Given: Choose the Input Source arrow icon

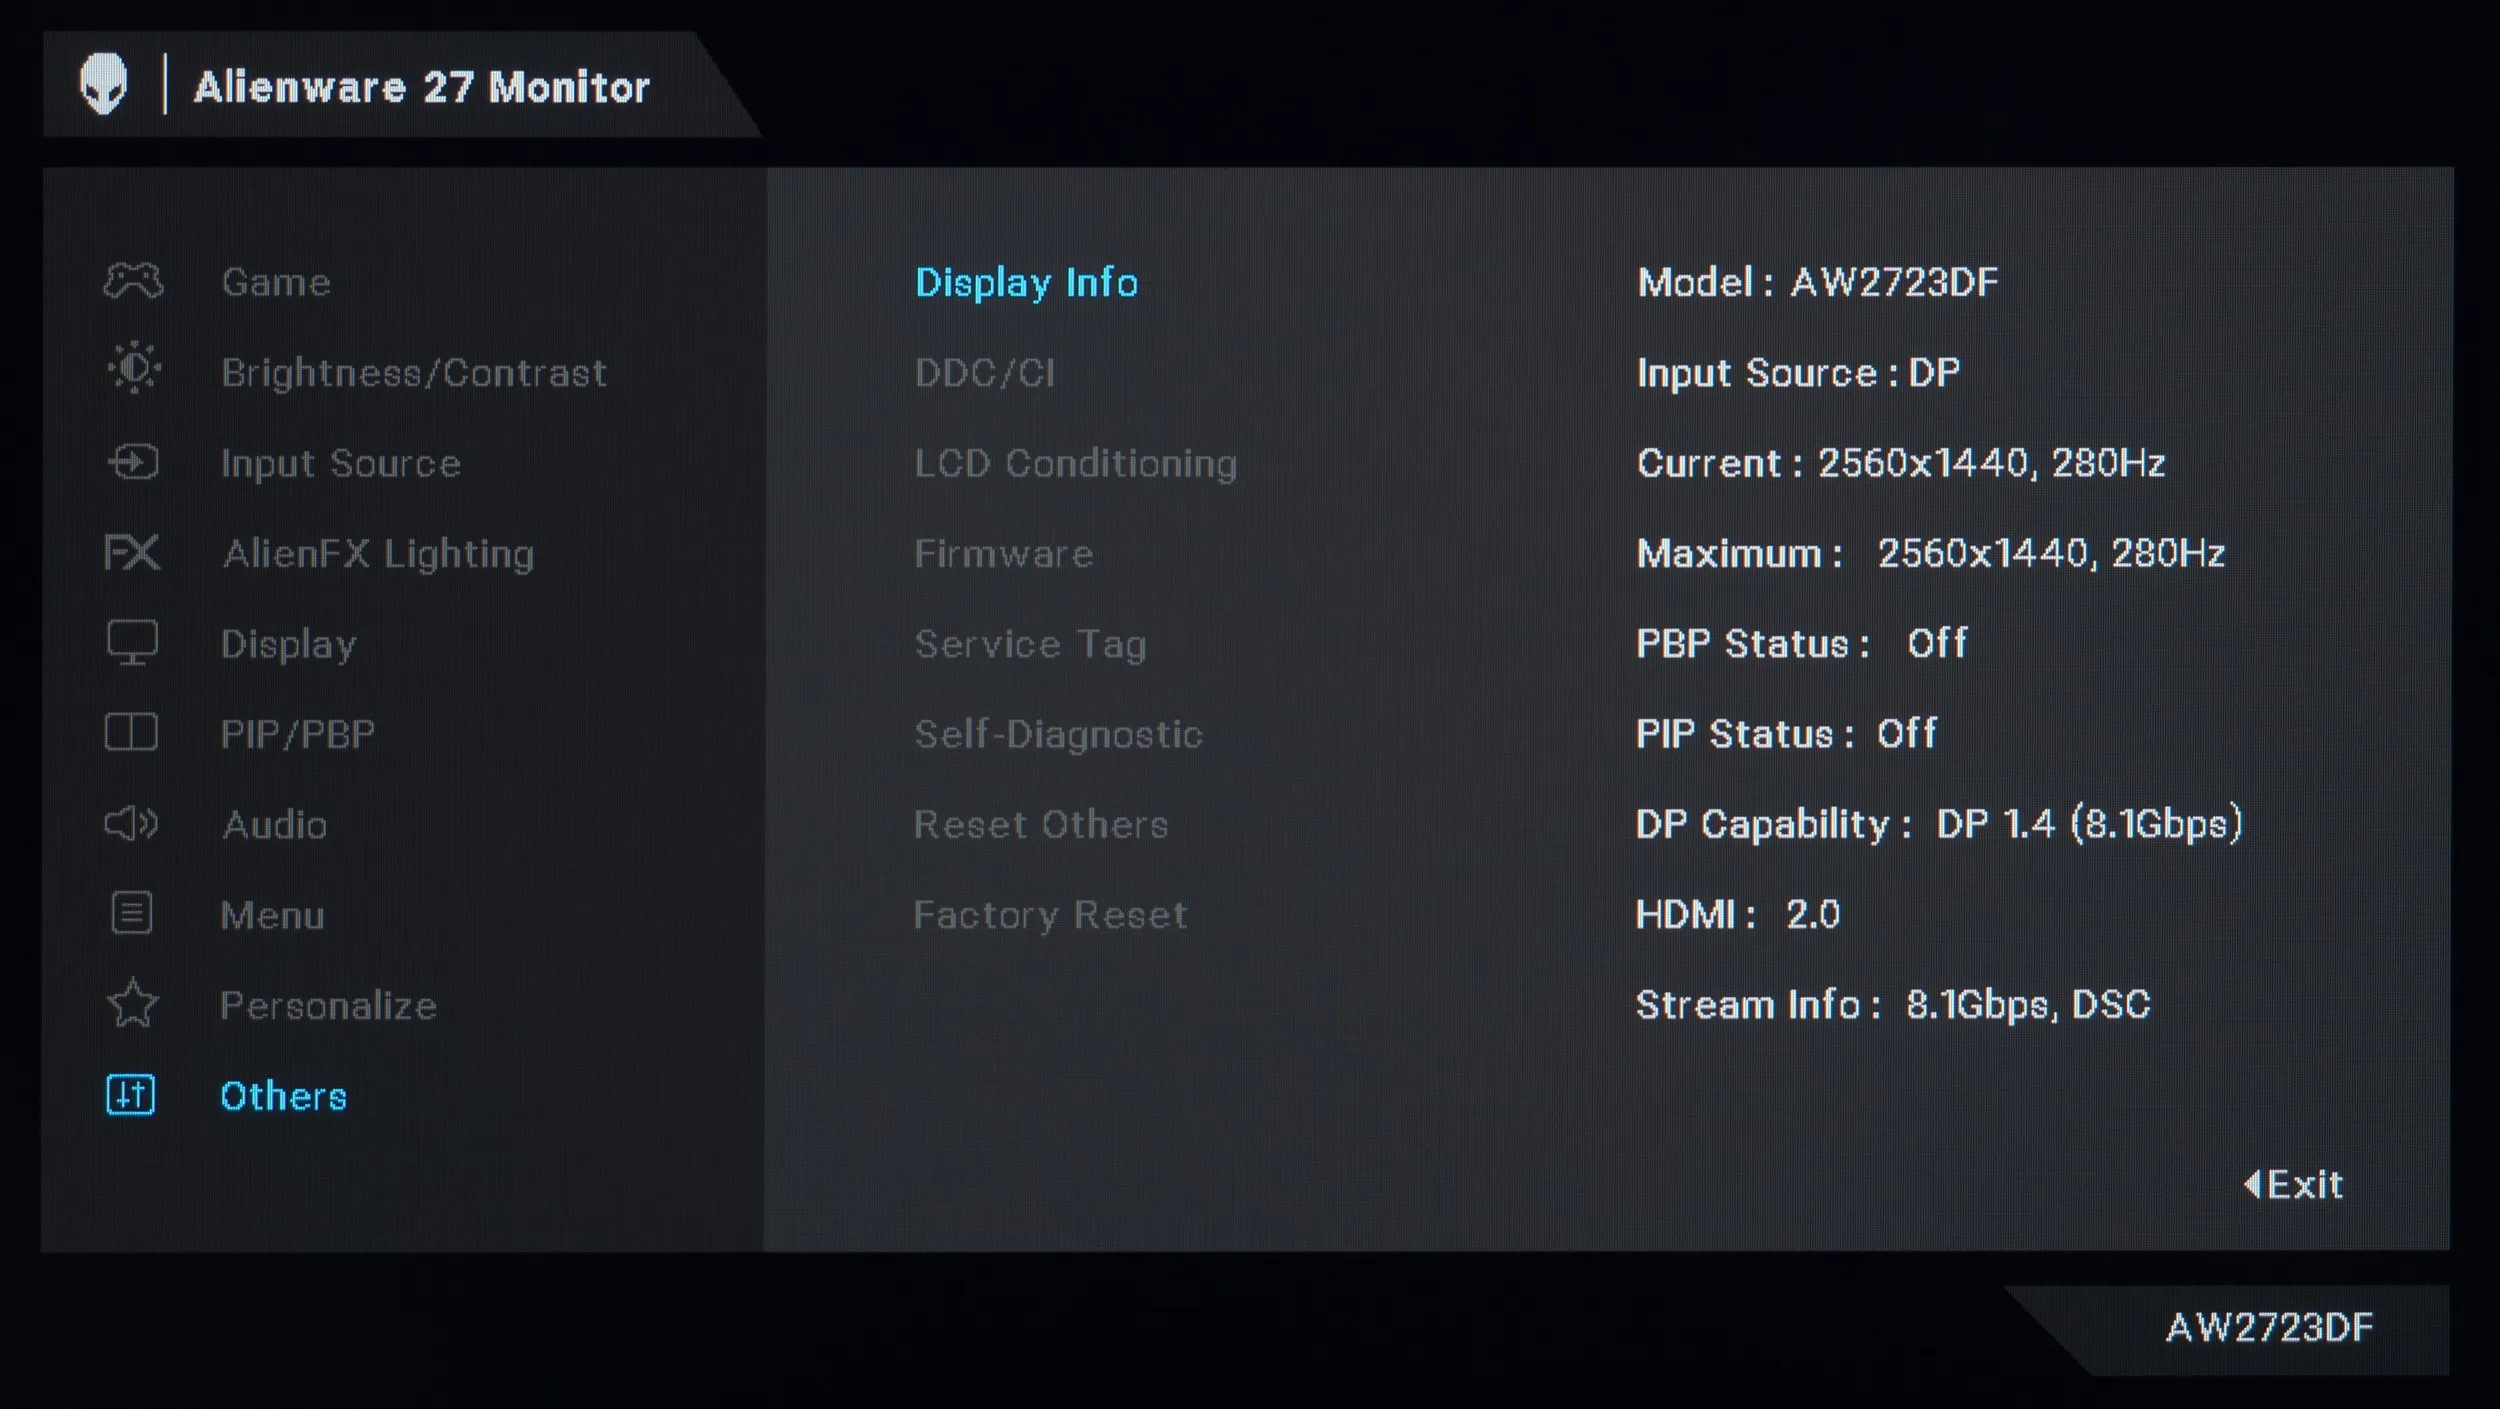Looking at the screenshot, I should click(x=133, y=462).
